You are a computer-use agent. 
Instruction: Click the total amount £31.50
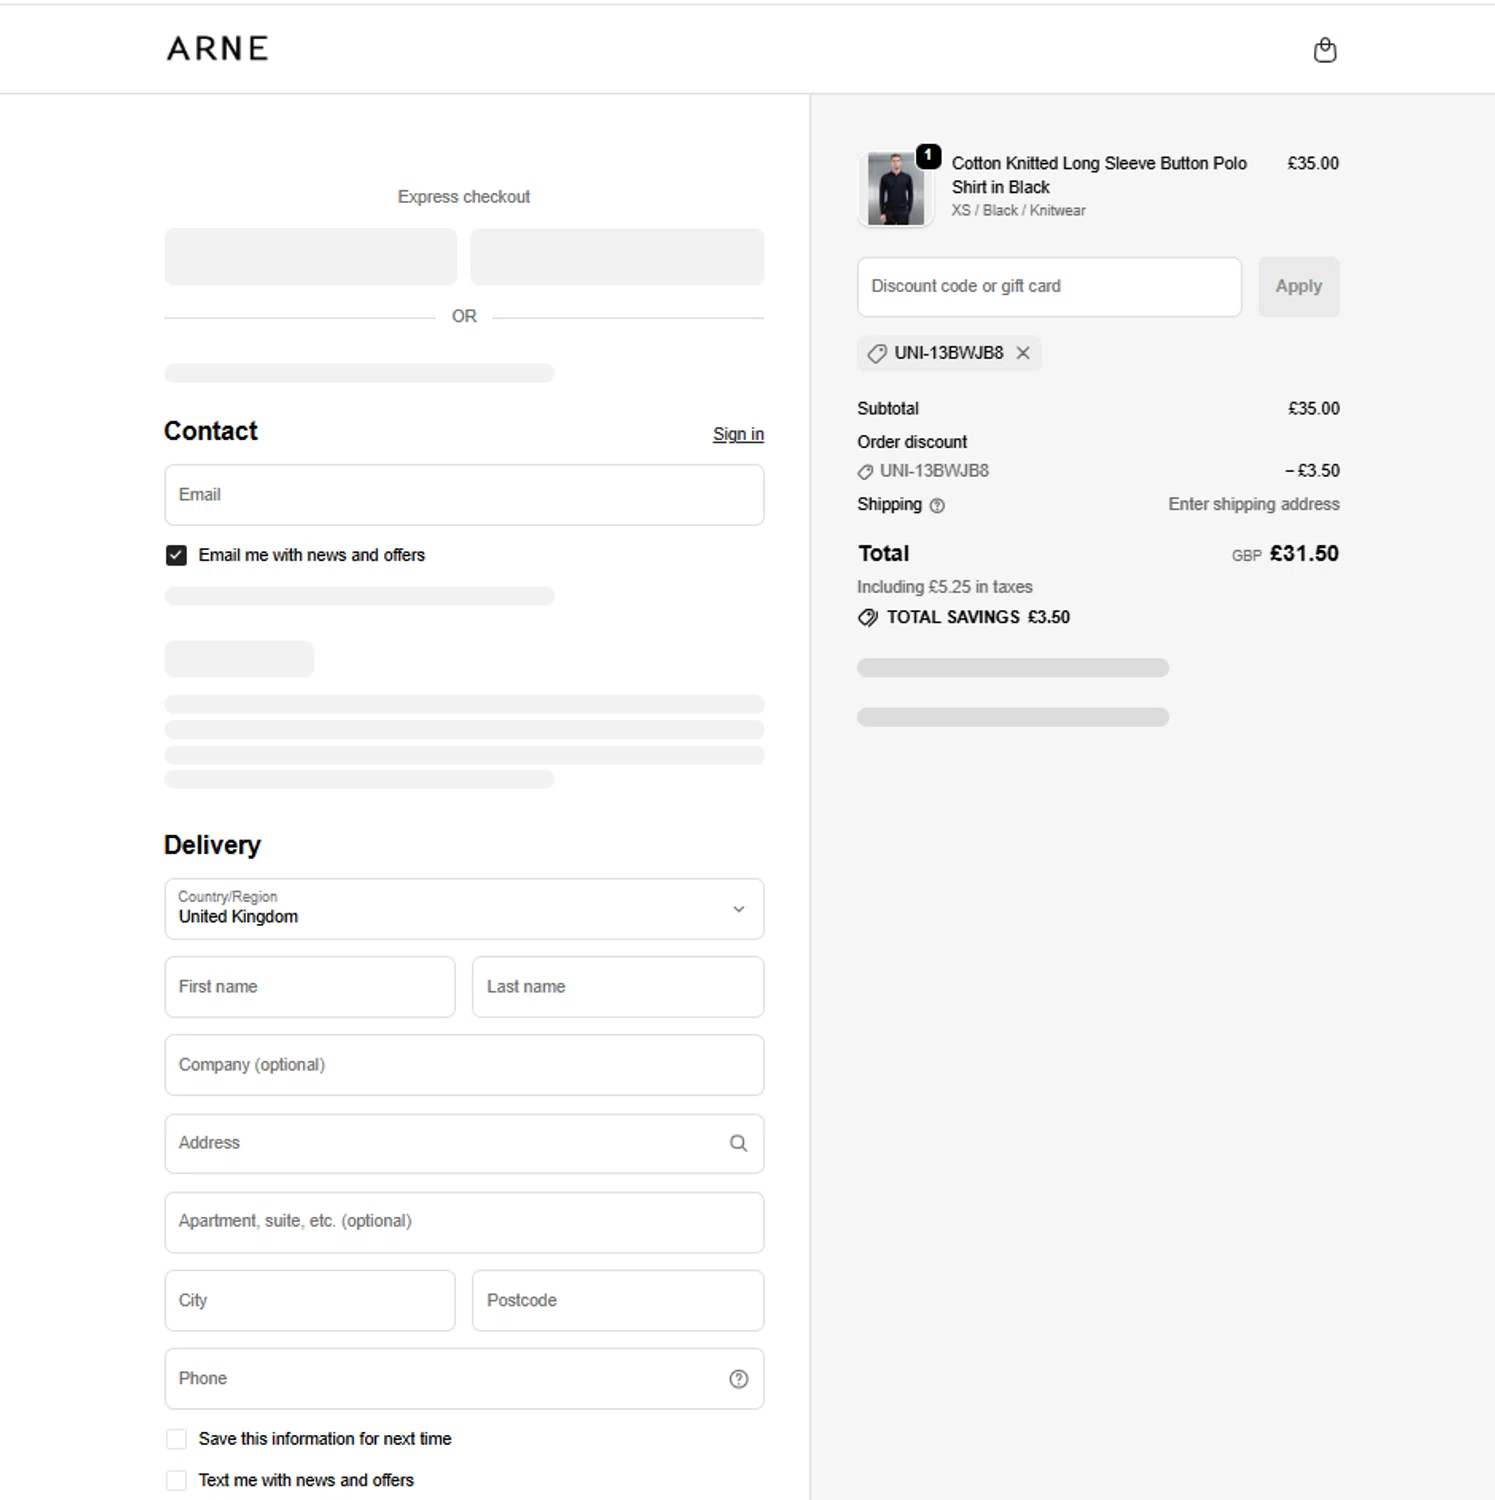click(1304, 553)
